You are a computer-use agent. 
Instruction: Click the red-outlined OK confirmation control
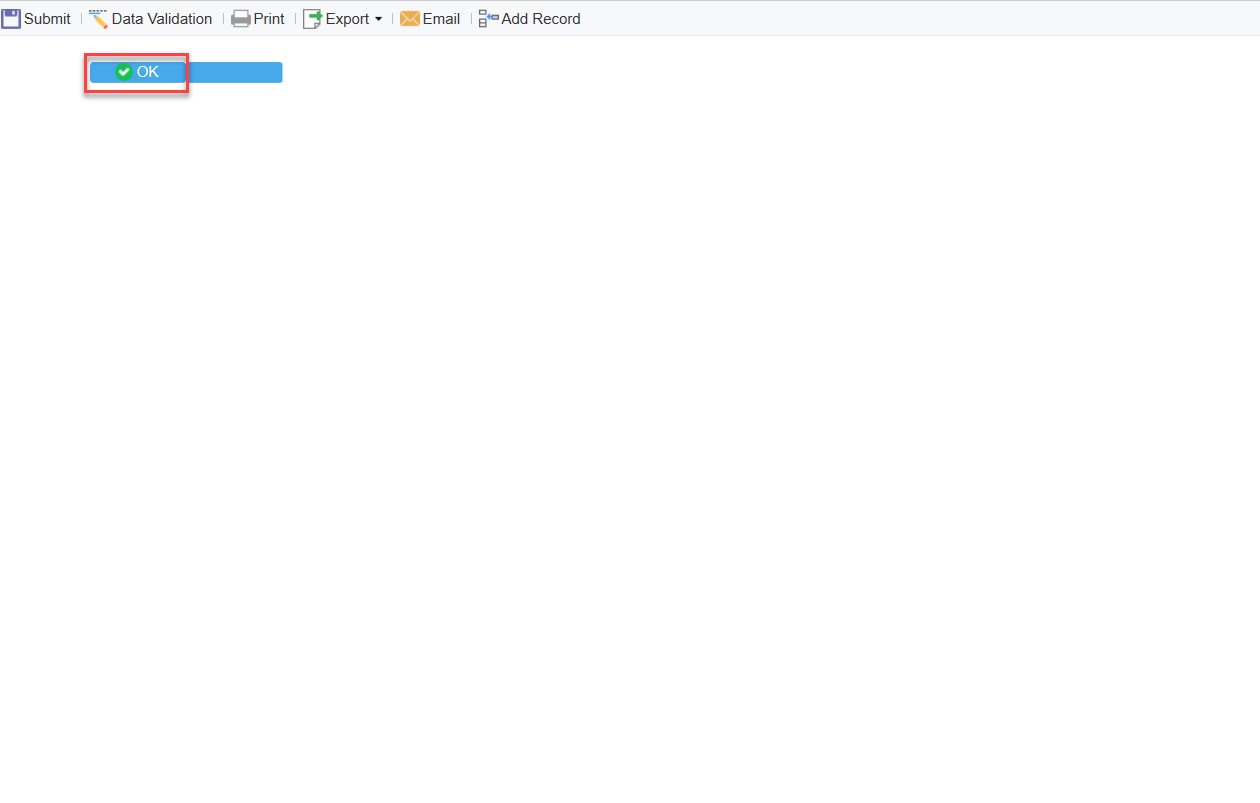point(137,72)
